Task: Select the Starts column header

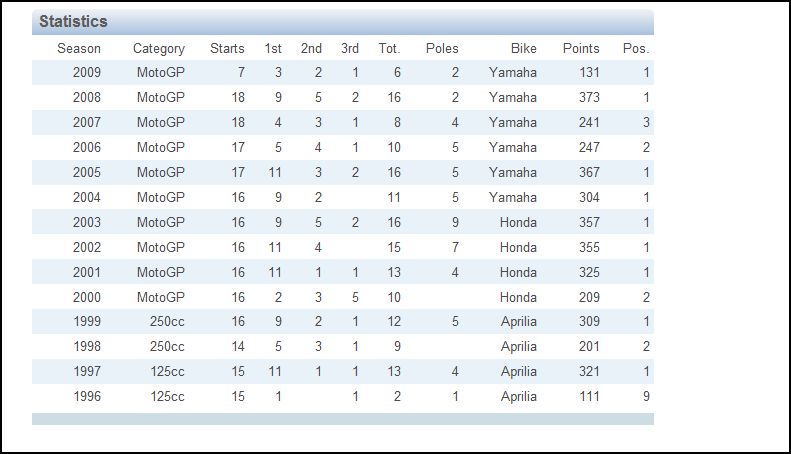Action: 227,48
